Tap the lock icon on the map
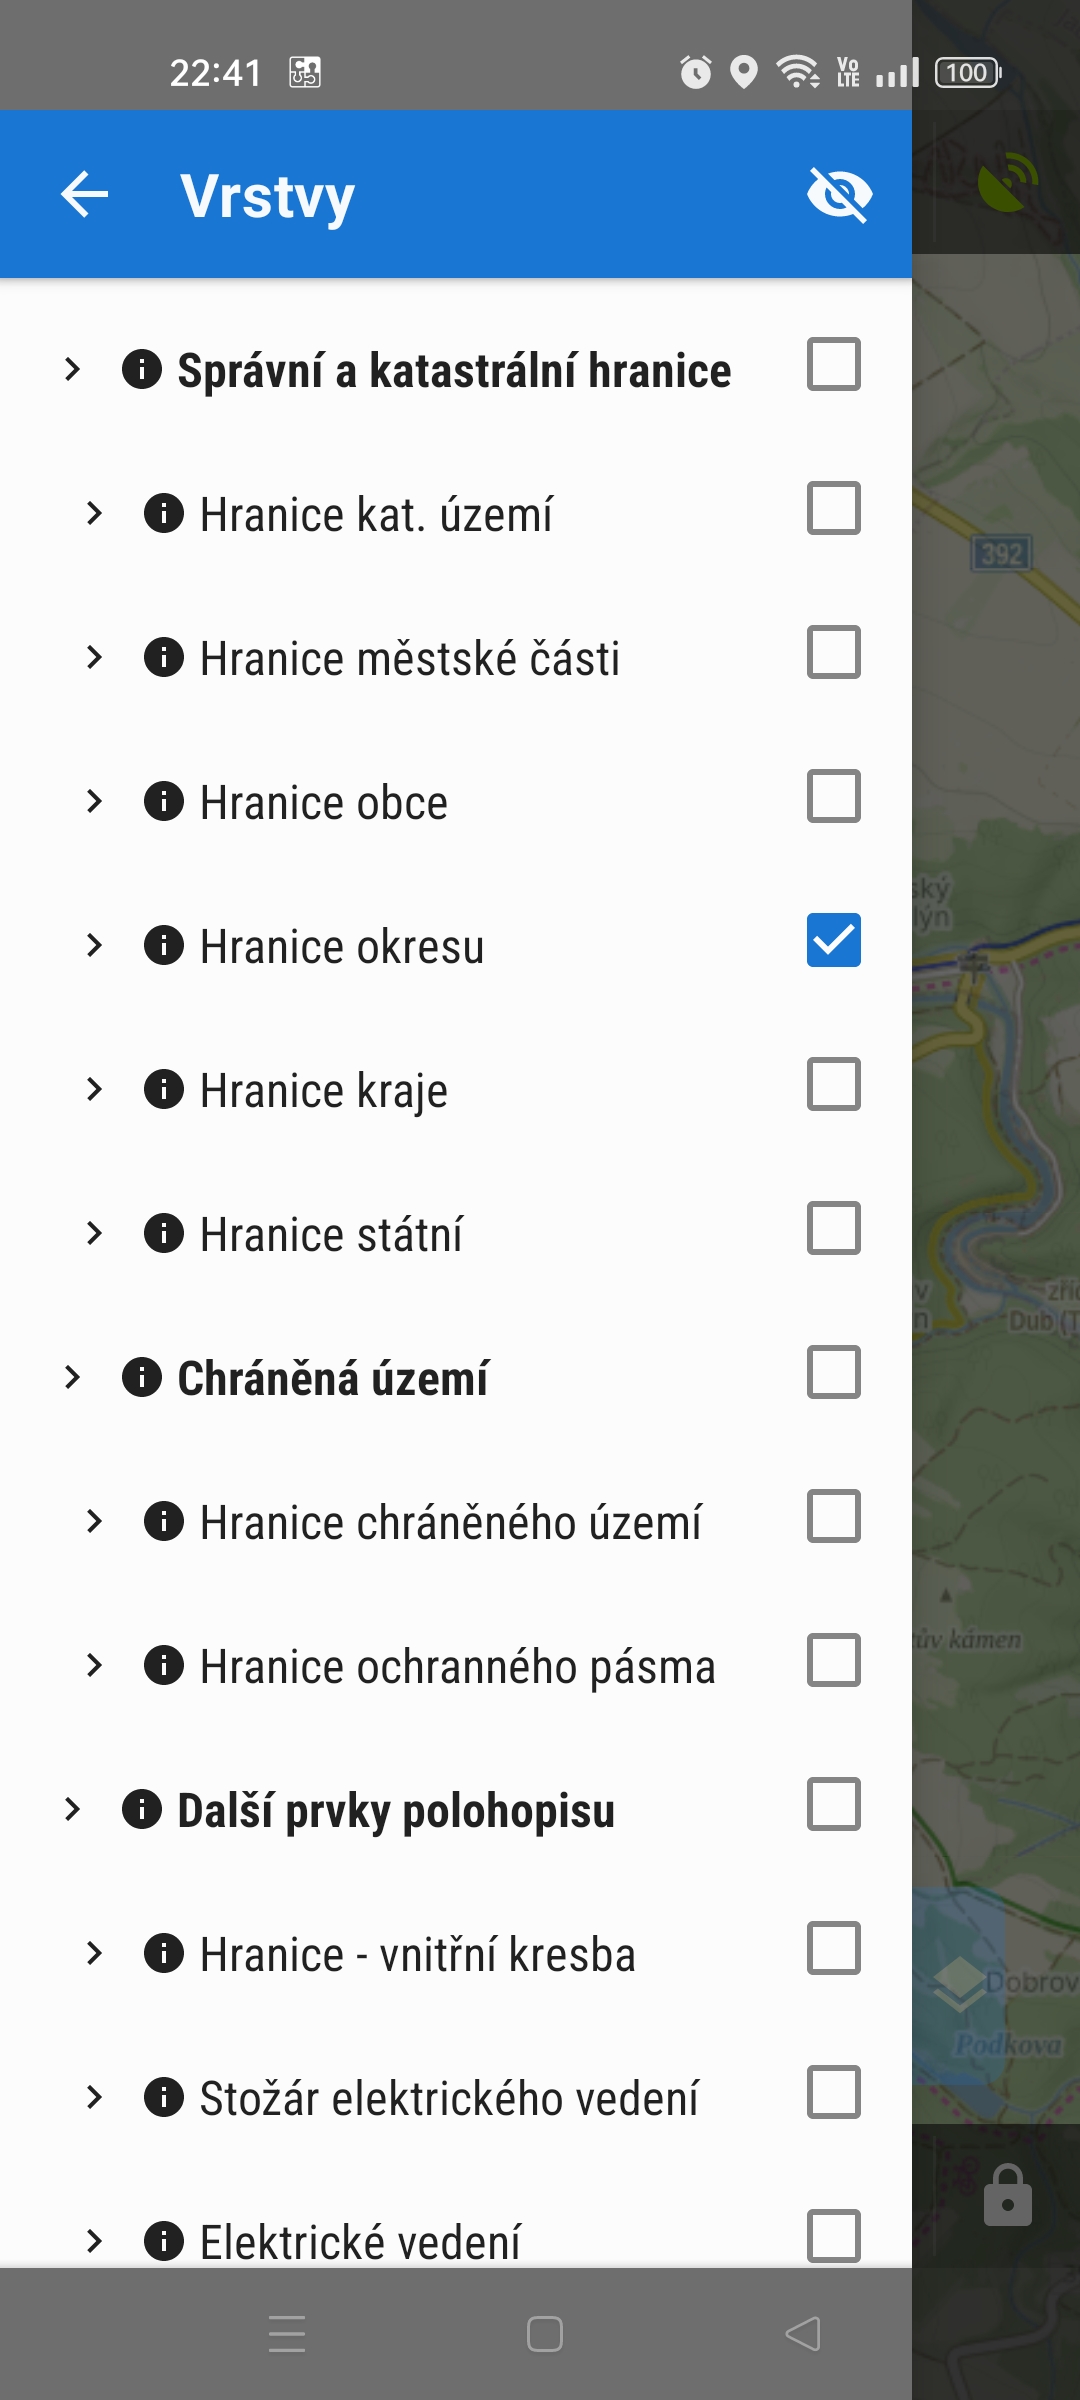Screen dimensions: 1080x2400 (x=1007, y=2197)
